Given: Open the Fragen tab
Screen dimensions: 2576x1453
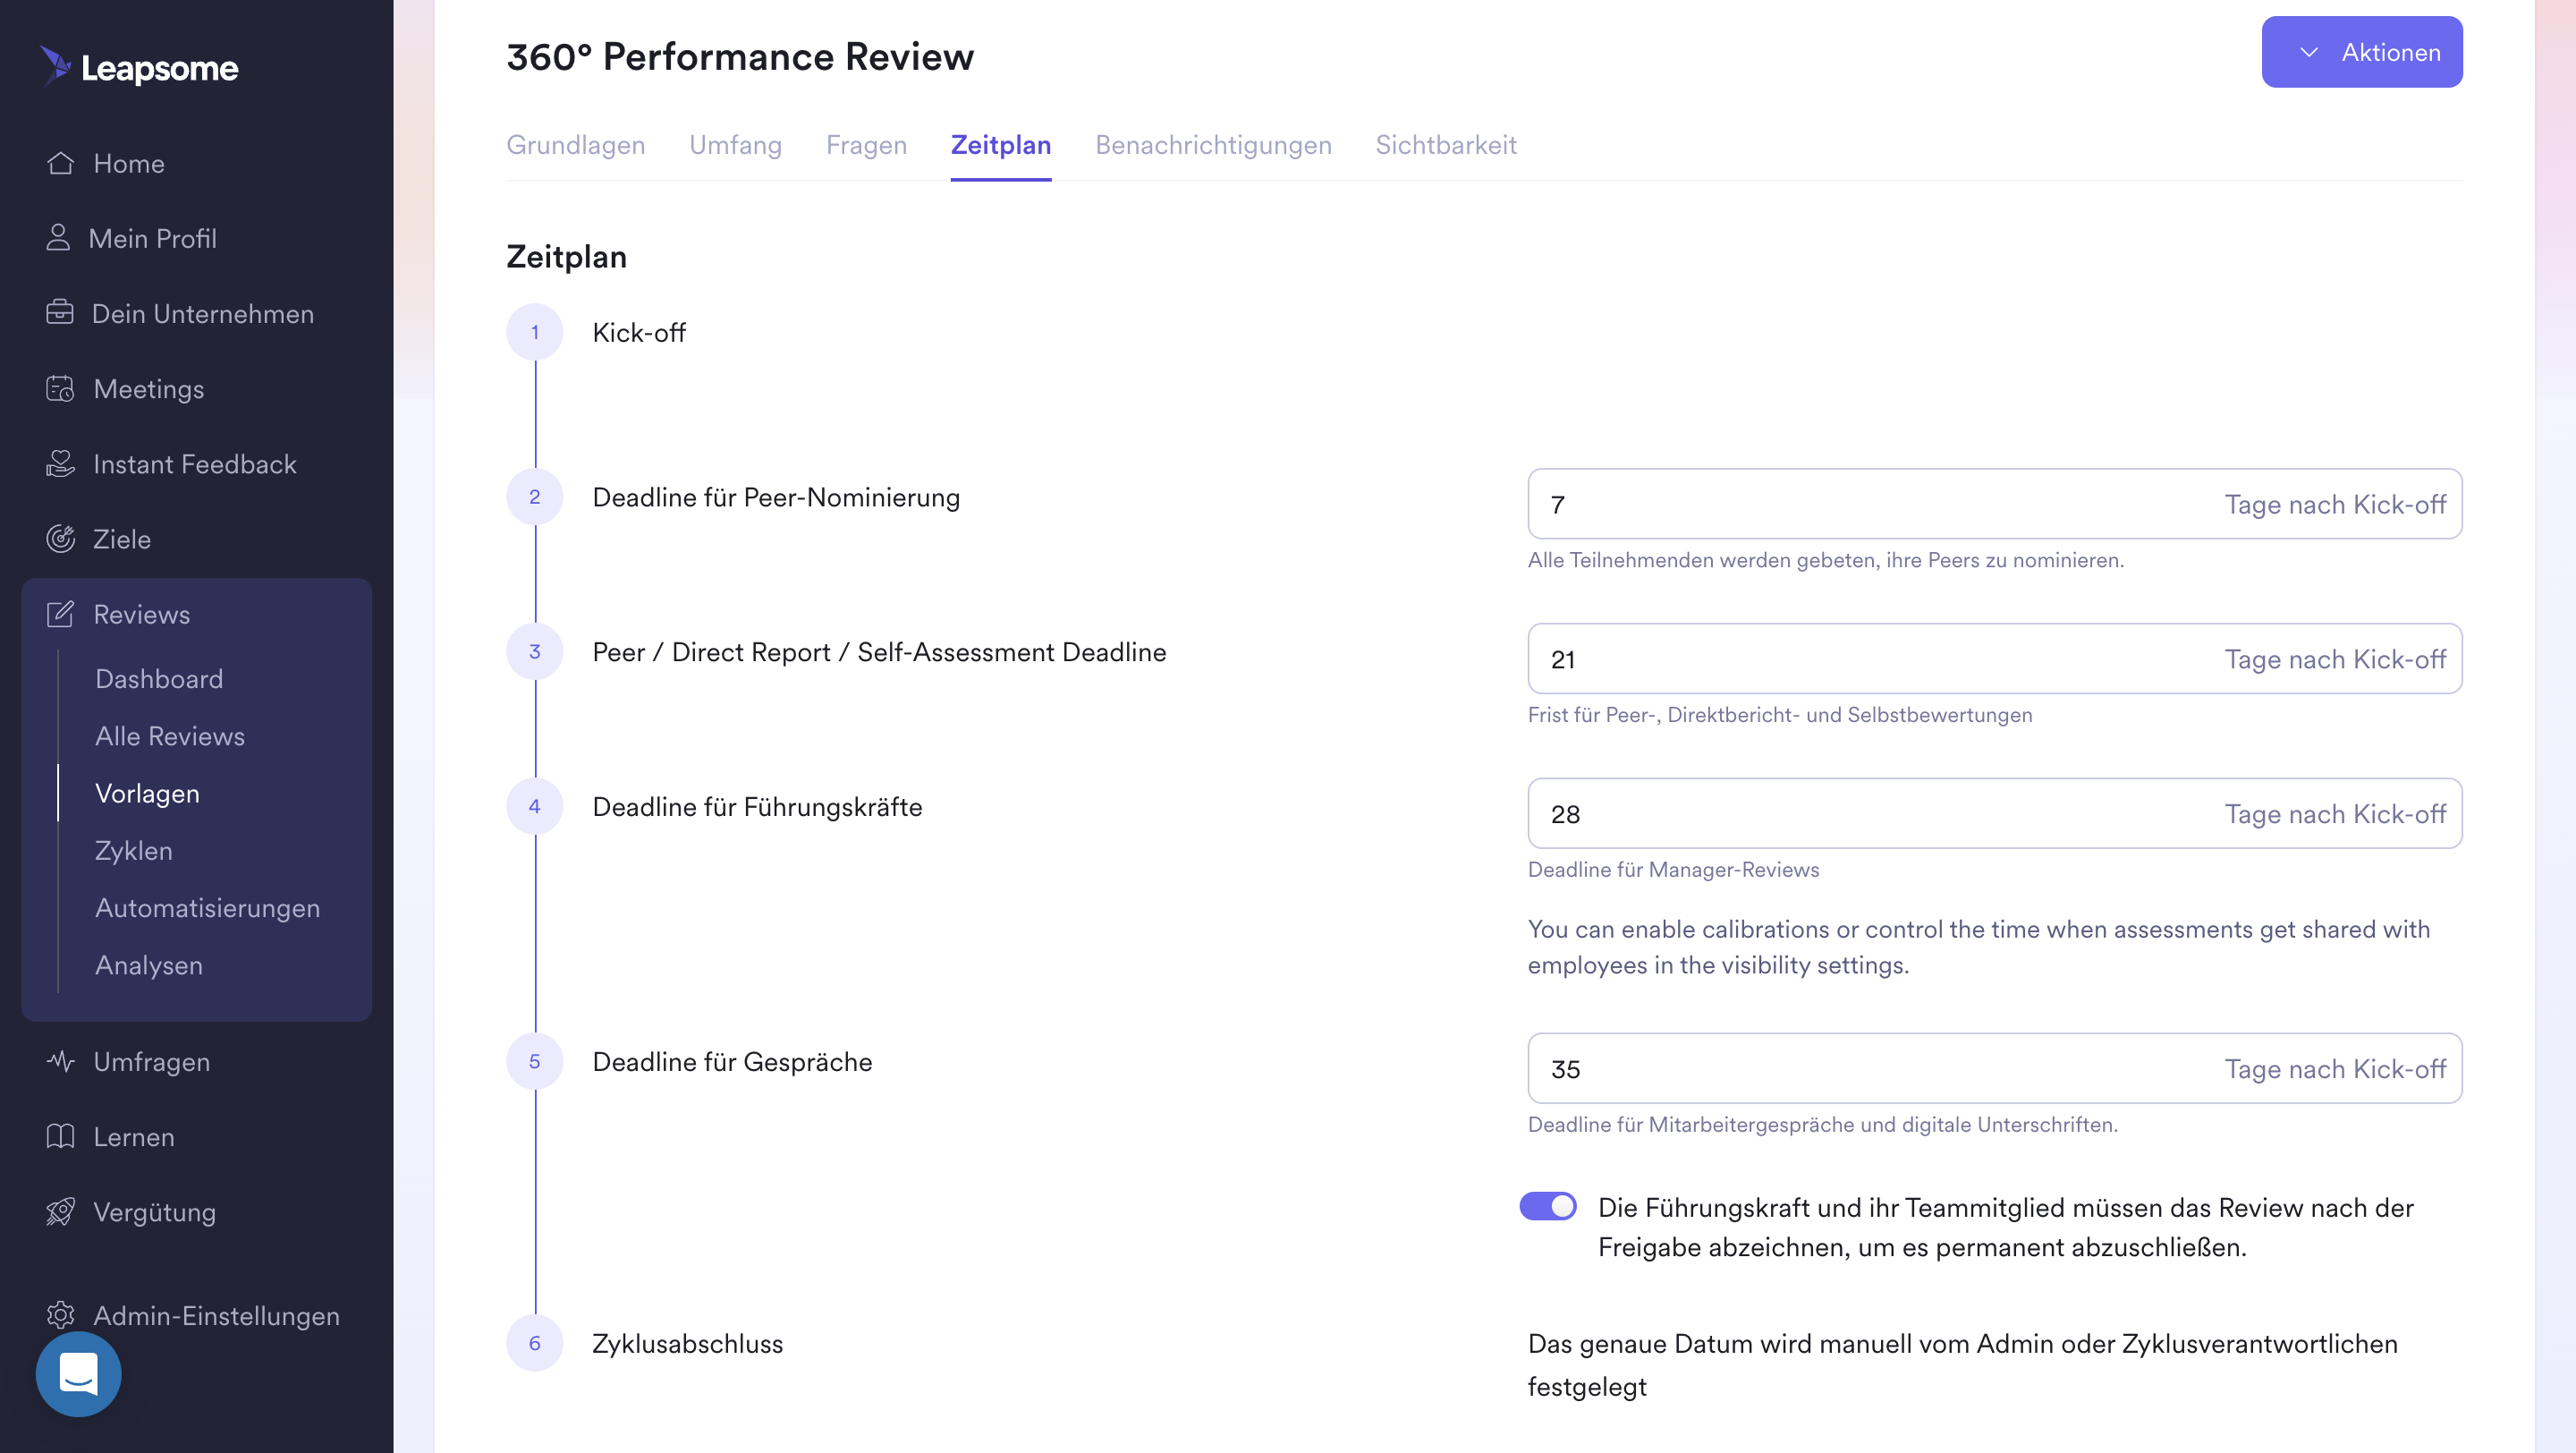Looking at the screenshot, I should pos(866,145).
